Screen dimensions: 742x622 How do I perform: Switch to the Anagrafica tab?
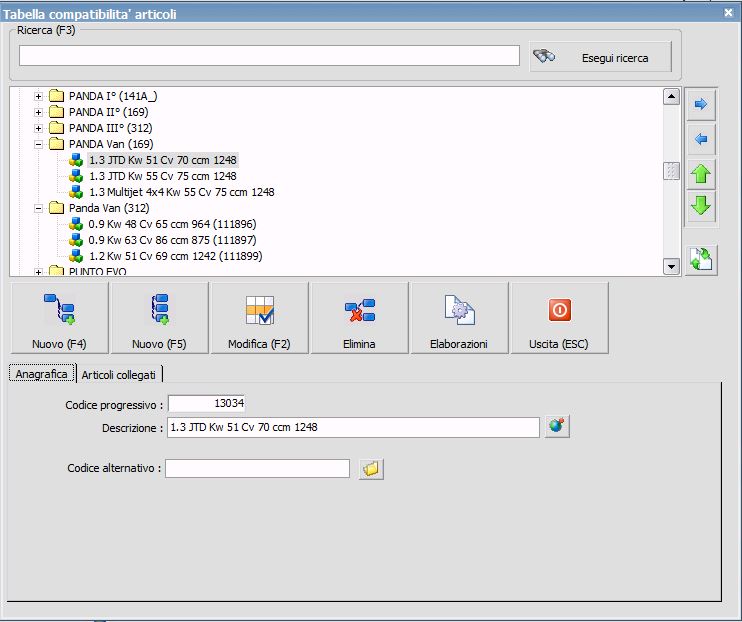42,374
